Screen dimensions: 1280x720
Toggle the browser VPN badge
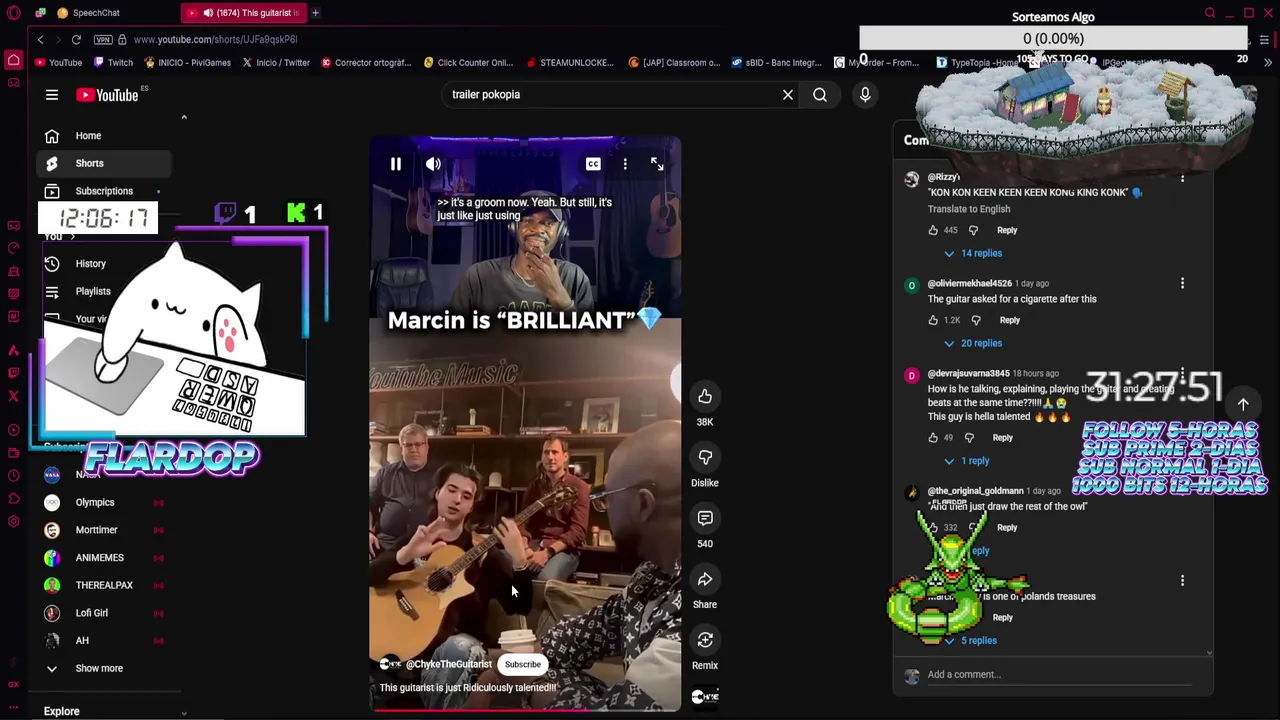pyautogui.click(x=103, y=39)
